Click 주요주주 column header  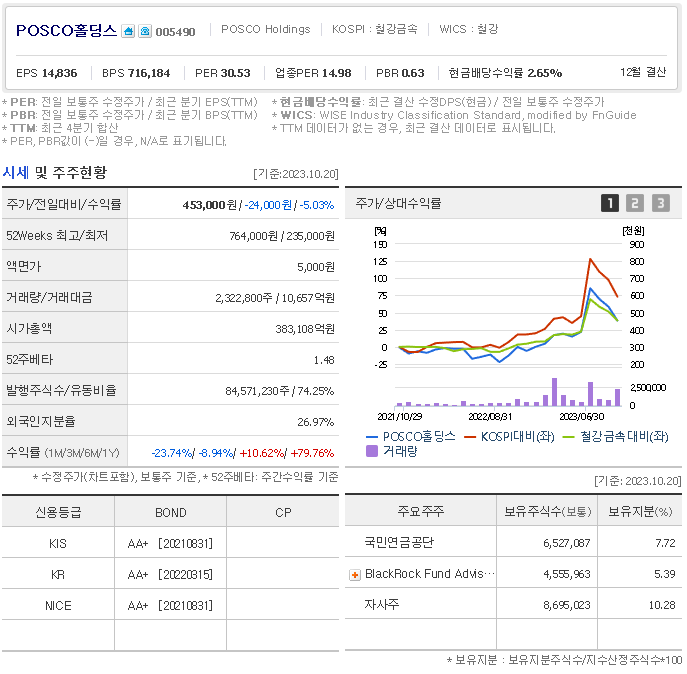point(421,511)
